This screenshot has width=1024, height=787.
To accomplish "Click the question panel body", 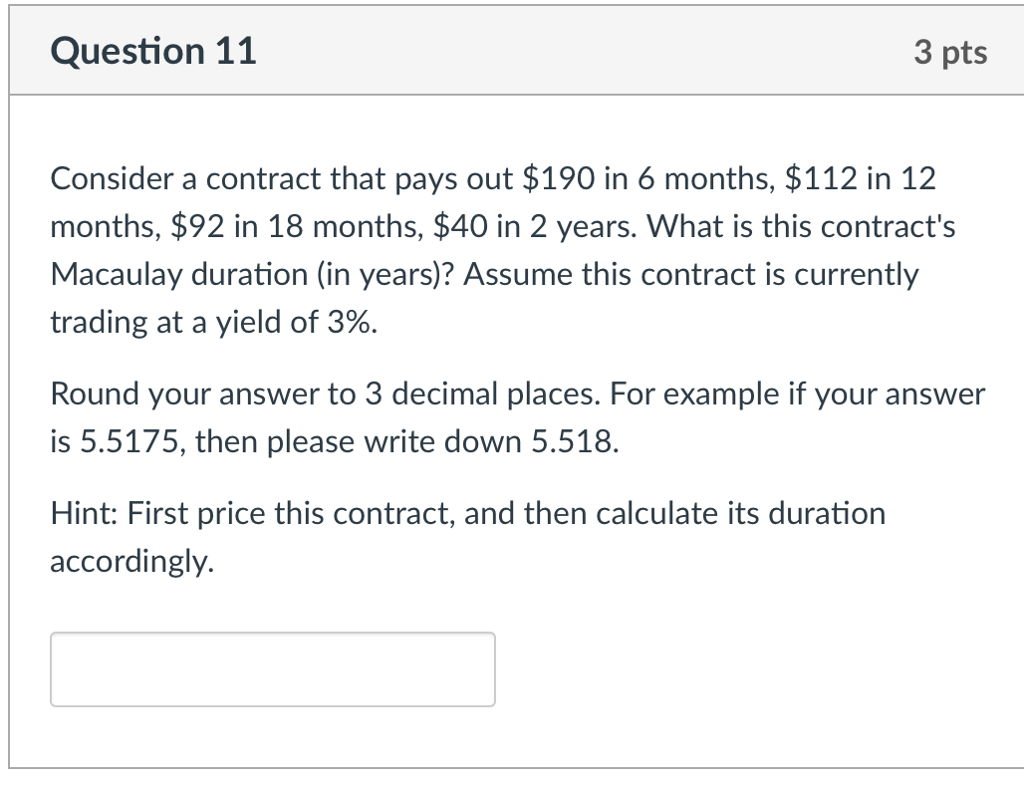I will pos(512,430).
